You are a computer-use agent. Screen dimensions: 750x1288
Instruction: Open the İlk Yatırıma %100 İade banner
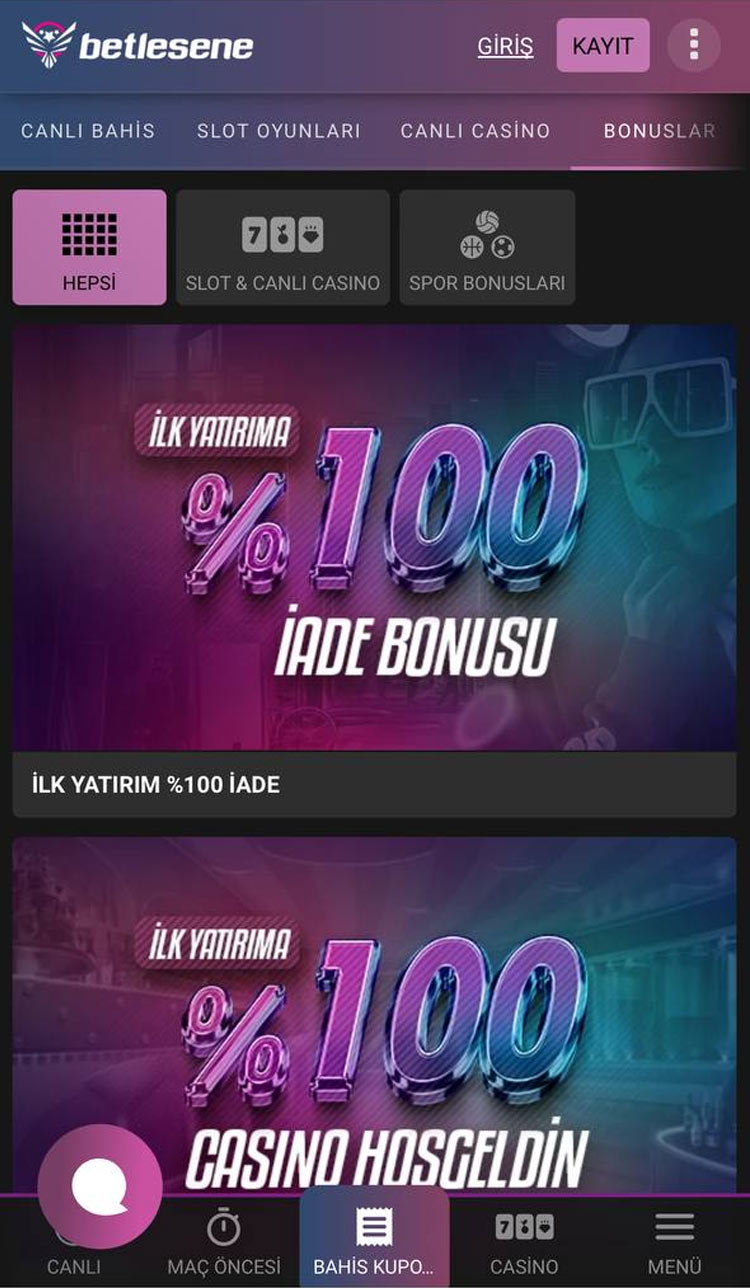coord(375,537)
